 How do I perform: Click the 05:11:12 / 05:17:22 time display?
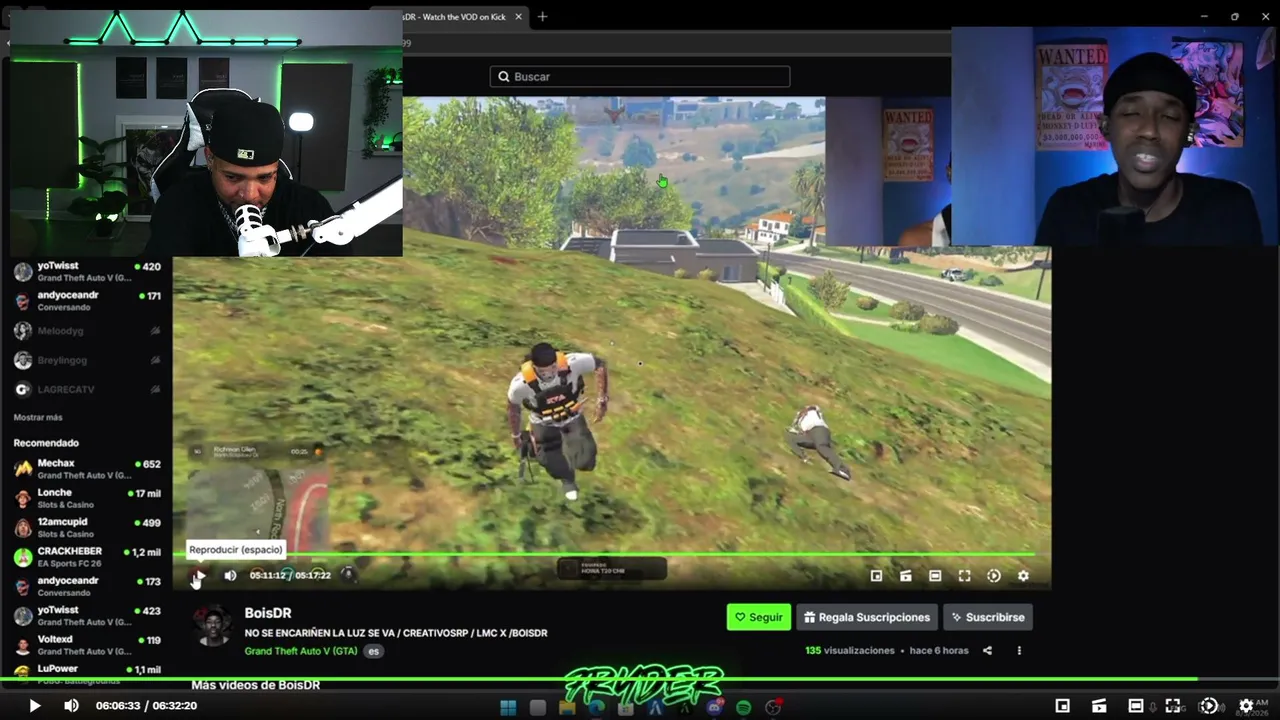tap(290, 575)
